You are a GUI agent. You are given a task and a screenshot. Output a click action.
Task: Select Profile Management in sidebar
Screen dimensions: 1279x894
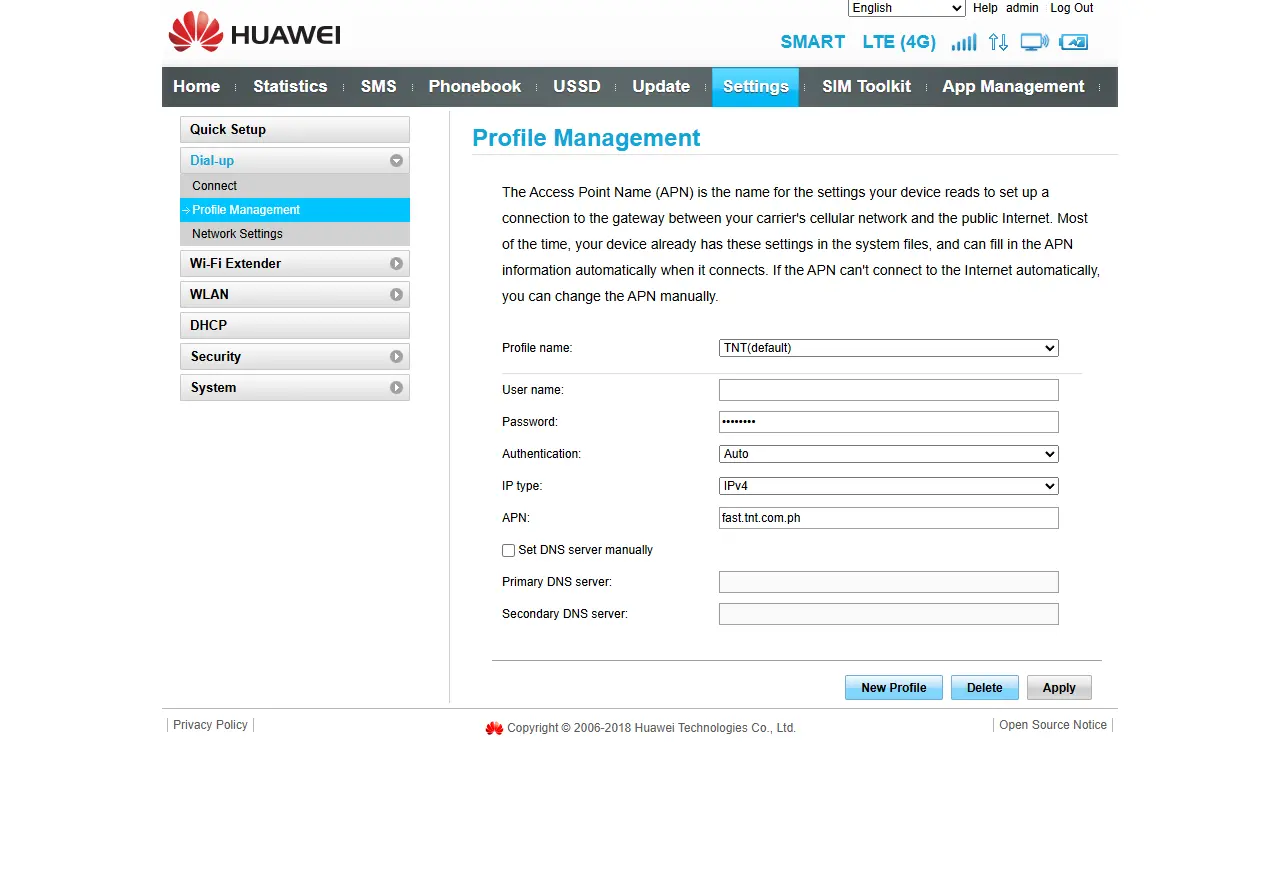(295, 210)
